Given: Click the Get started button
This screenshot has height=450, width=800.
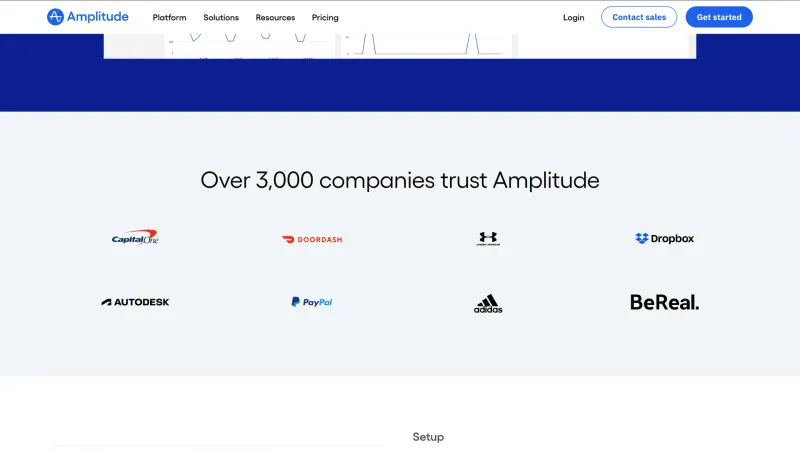Looking at the screenshot, I should [719, 17].
